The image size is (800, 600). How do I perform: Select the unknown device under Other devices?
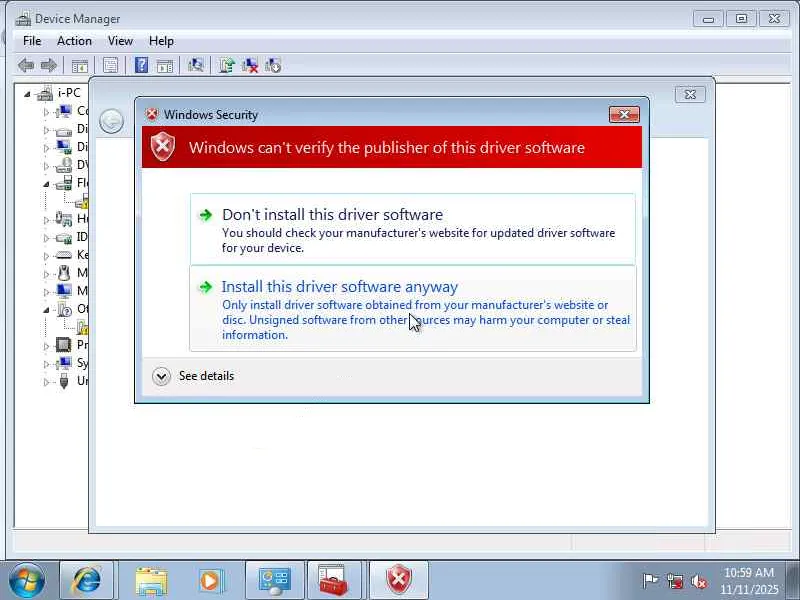point(83,327)
